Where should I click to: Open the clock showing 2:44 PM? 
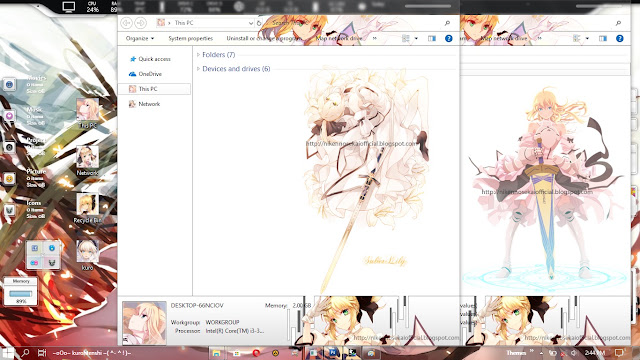[x=594, y=353]
